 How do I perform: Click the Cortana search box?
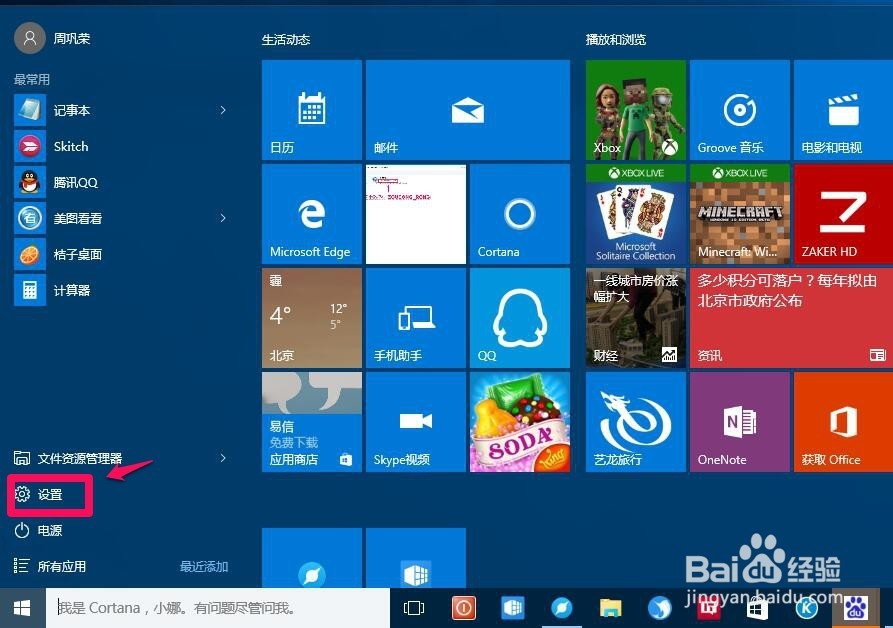tap(218, 608)
